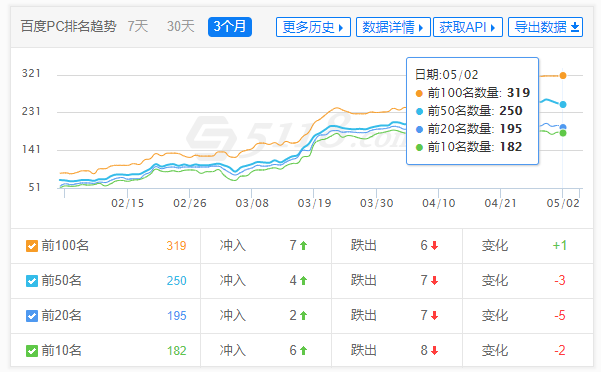The height and width of the screenshot is (372, 601).
Task: Click the 03/08 date axis label
Action: tap(252, 203)
